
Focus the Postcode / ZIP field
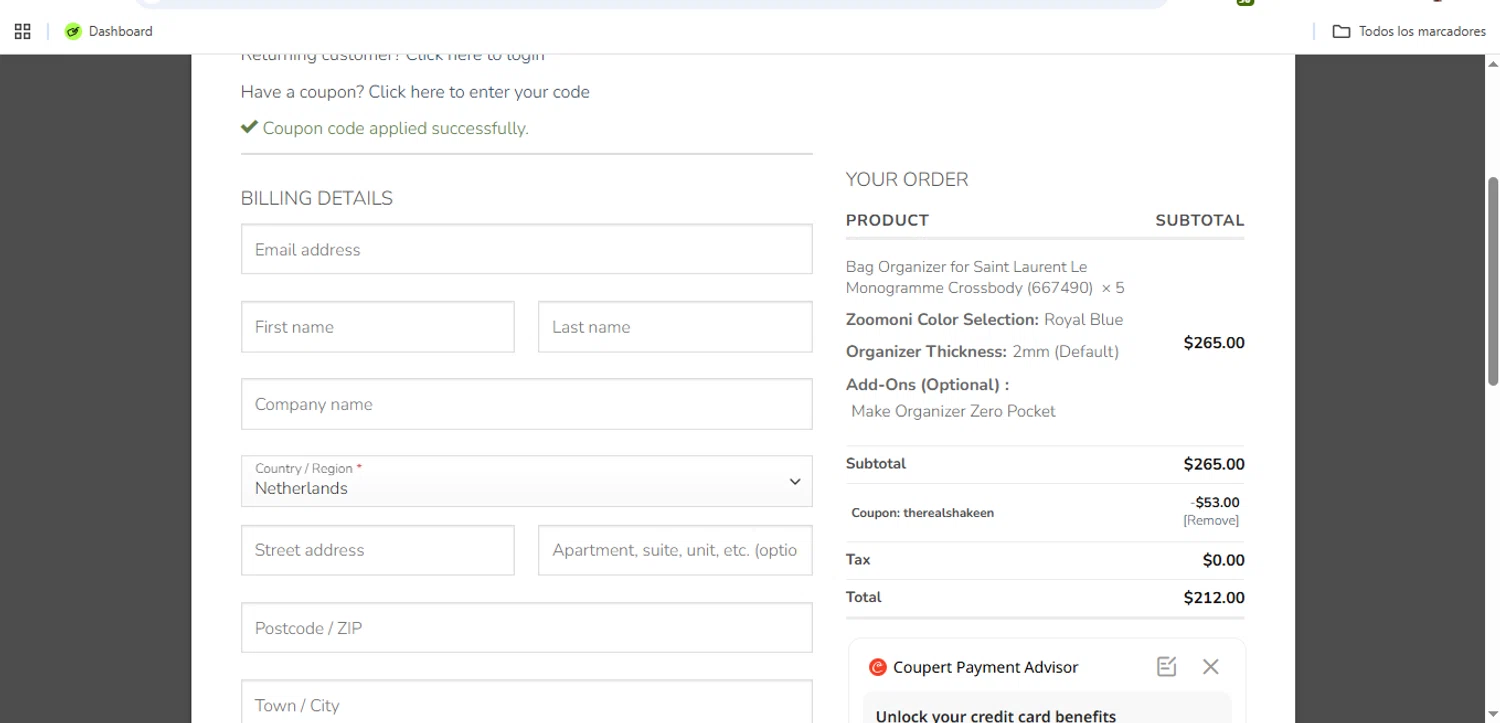coord(526,628)
